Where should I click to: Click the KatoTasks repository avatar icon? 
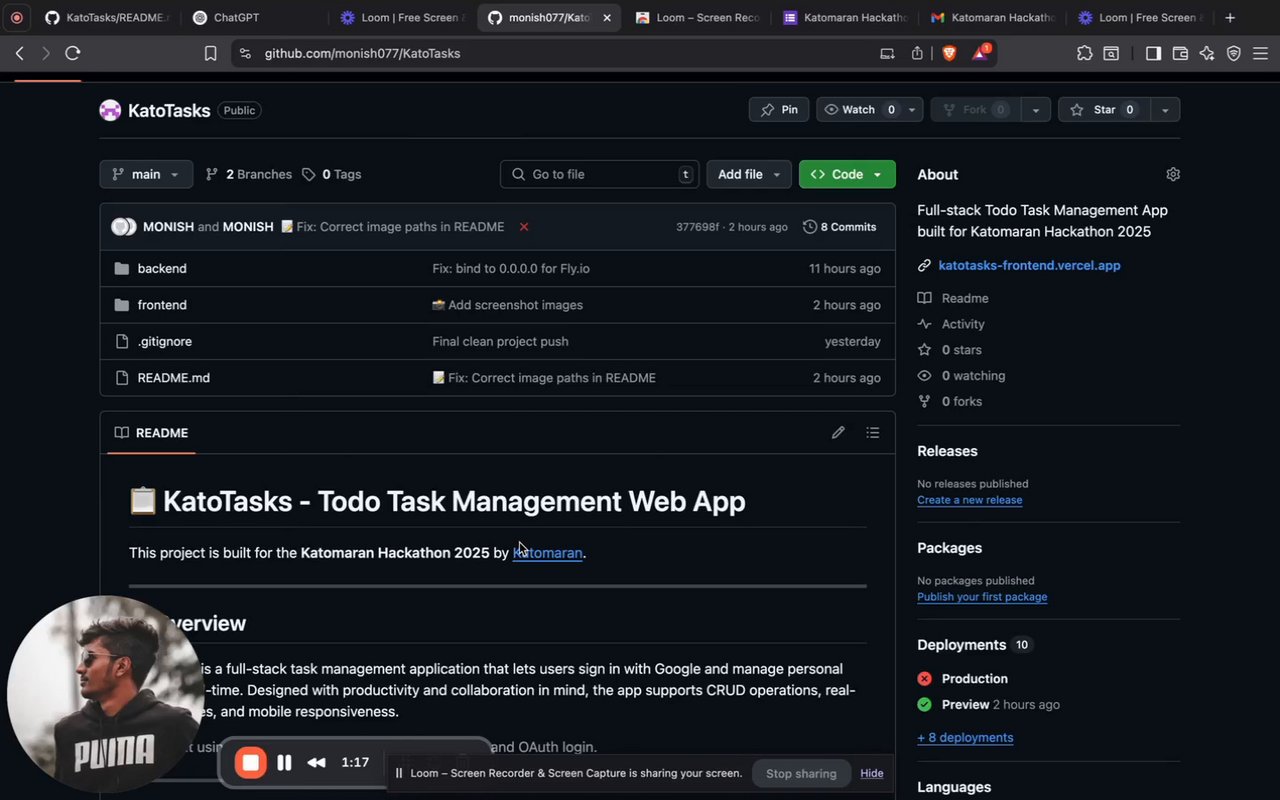(x=110, y=110)
